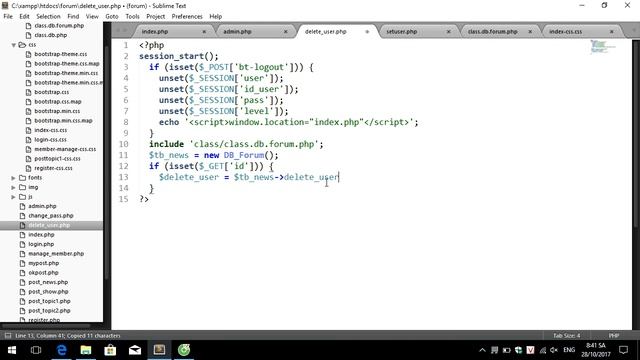This screenshot has height=360, width=640.
Task: Expand the img folder
Action: (x=13, y=187)
